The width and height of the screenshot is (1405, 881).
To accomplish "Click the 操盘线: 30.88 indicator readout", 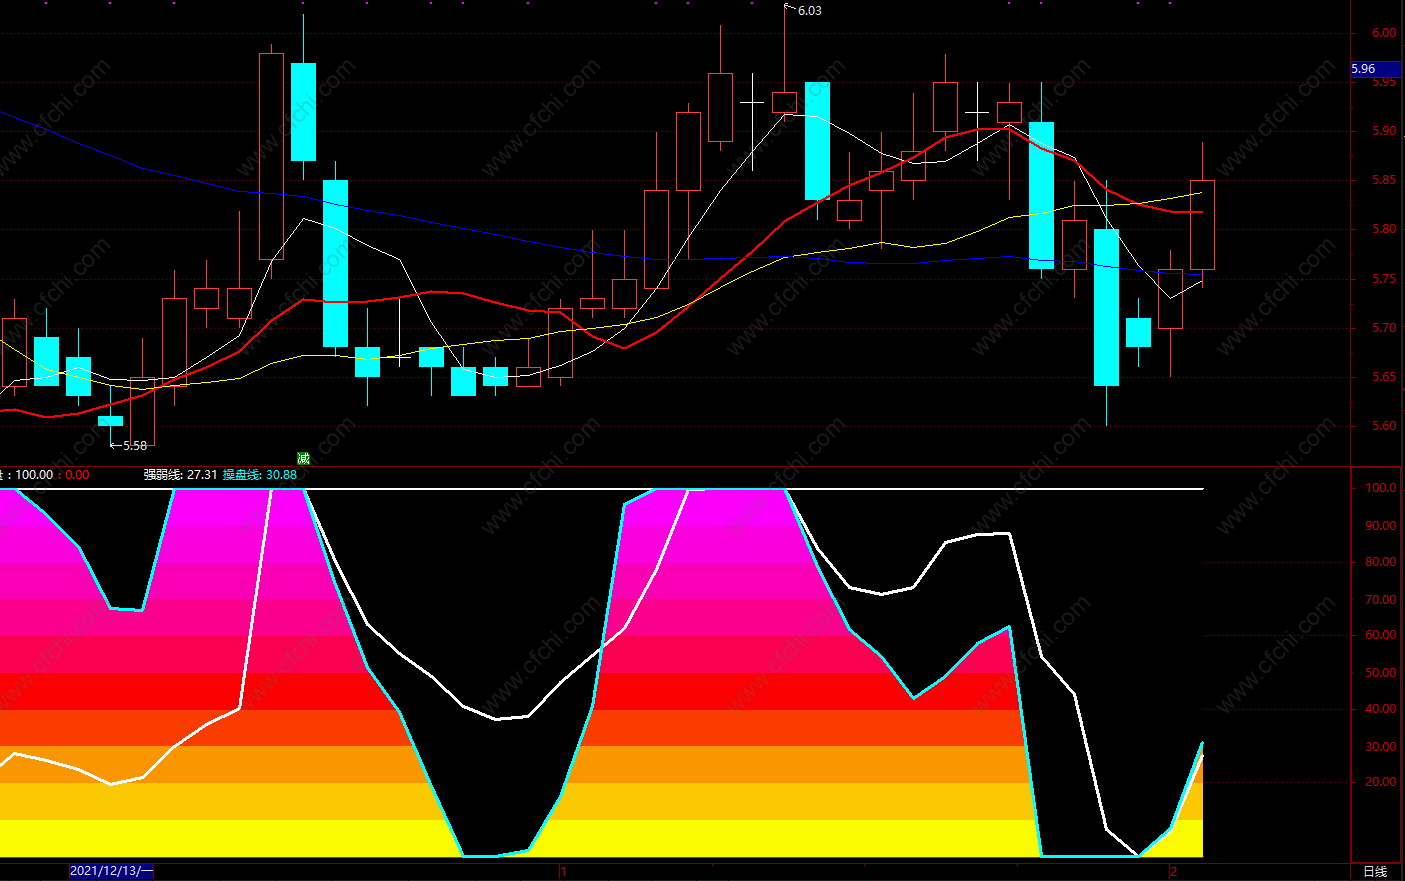I will pyautogui.click(x=260, y=475).
